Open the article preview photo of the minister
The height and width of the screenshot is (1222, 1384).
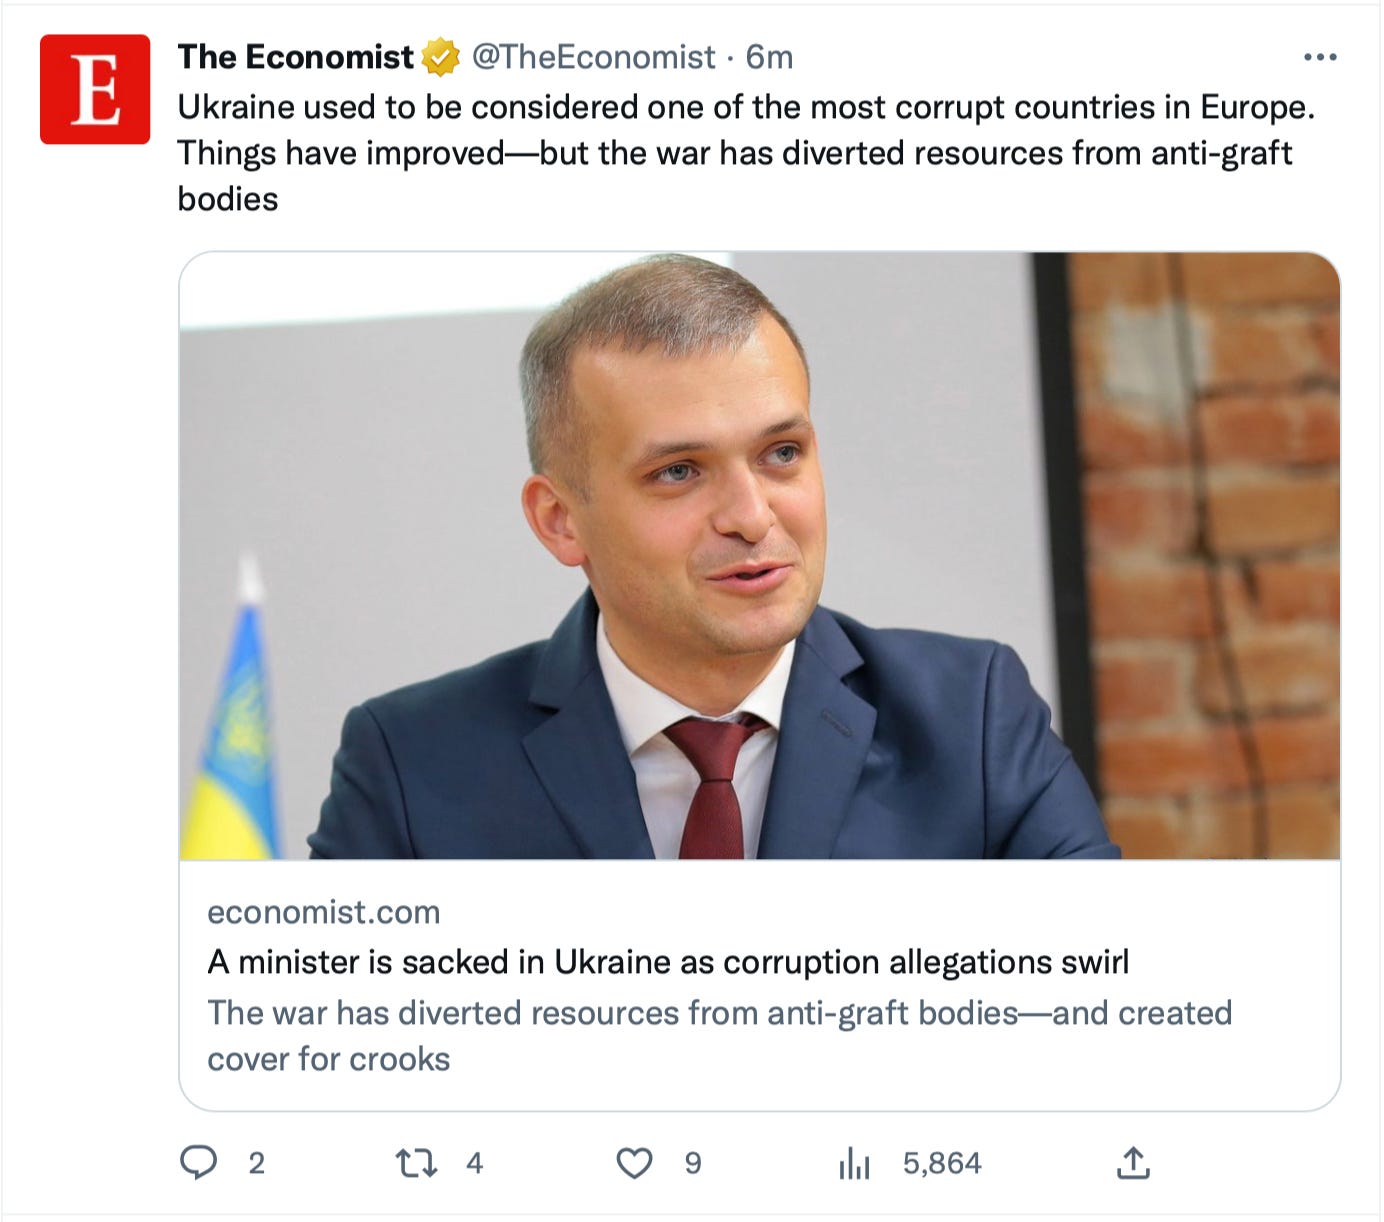click(x=759, y=556)
